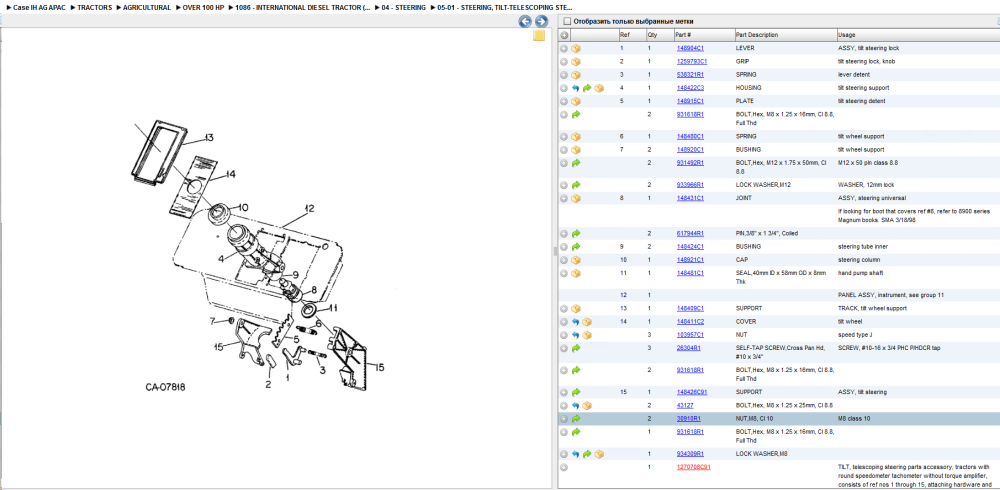1000x490 pixels.
Task: Click green arrow in the M12 bolt row
Action: click(x=576, y=163)
